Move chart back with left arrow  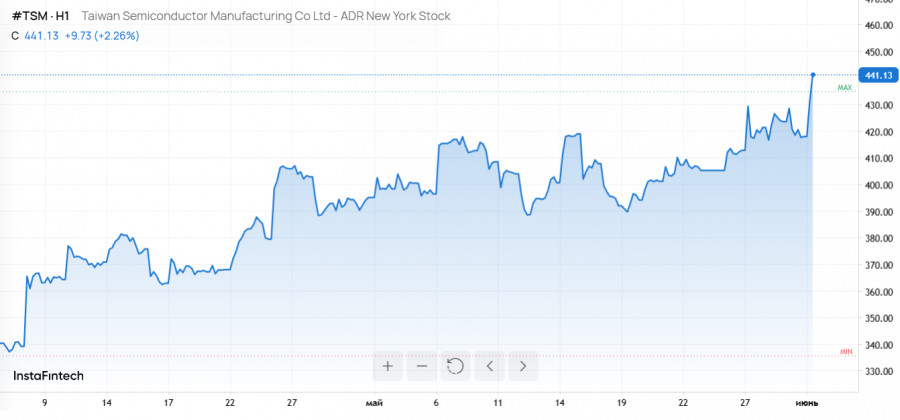click(490, 366)
